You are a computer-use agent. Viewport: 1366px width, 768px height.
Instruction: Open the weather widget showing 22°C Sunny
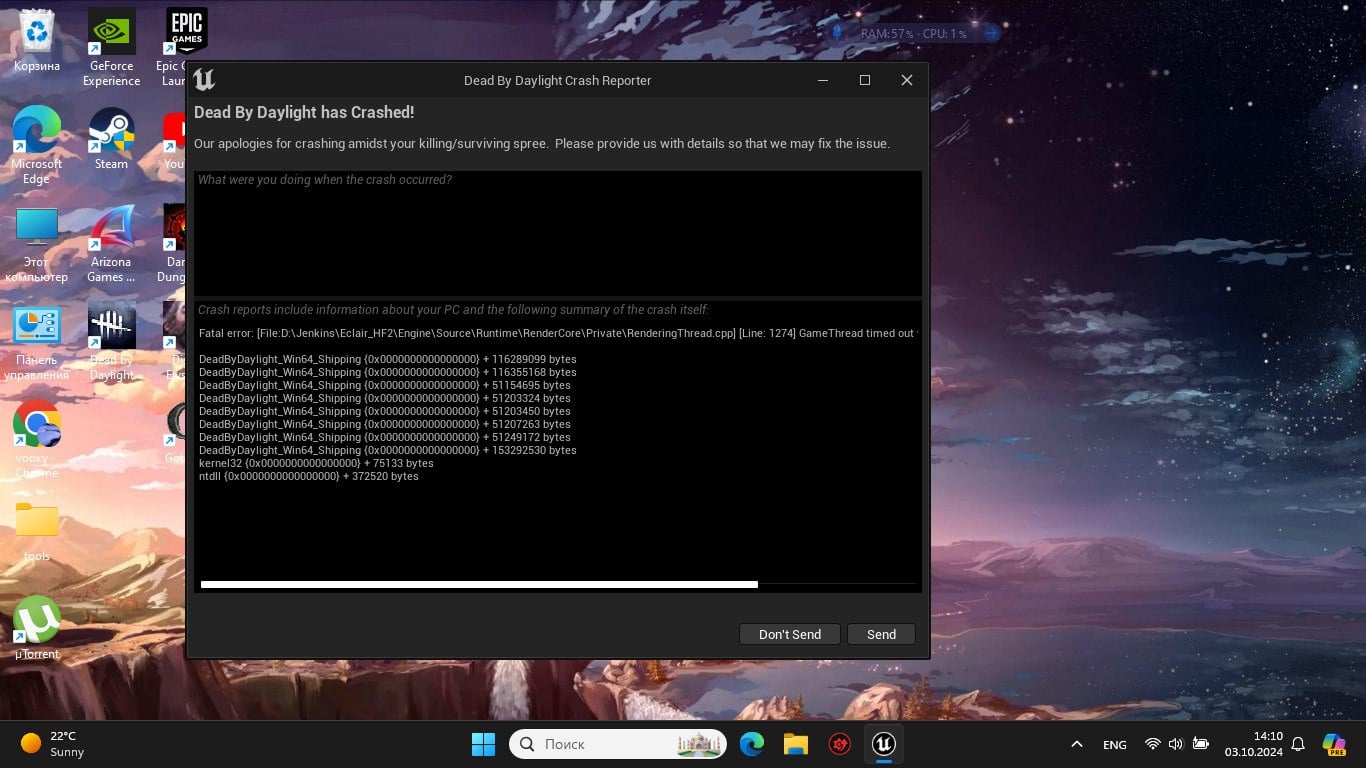point(53,744)
